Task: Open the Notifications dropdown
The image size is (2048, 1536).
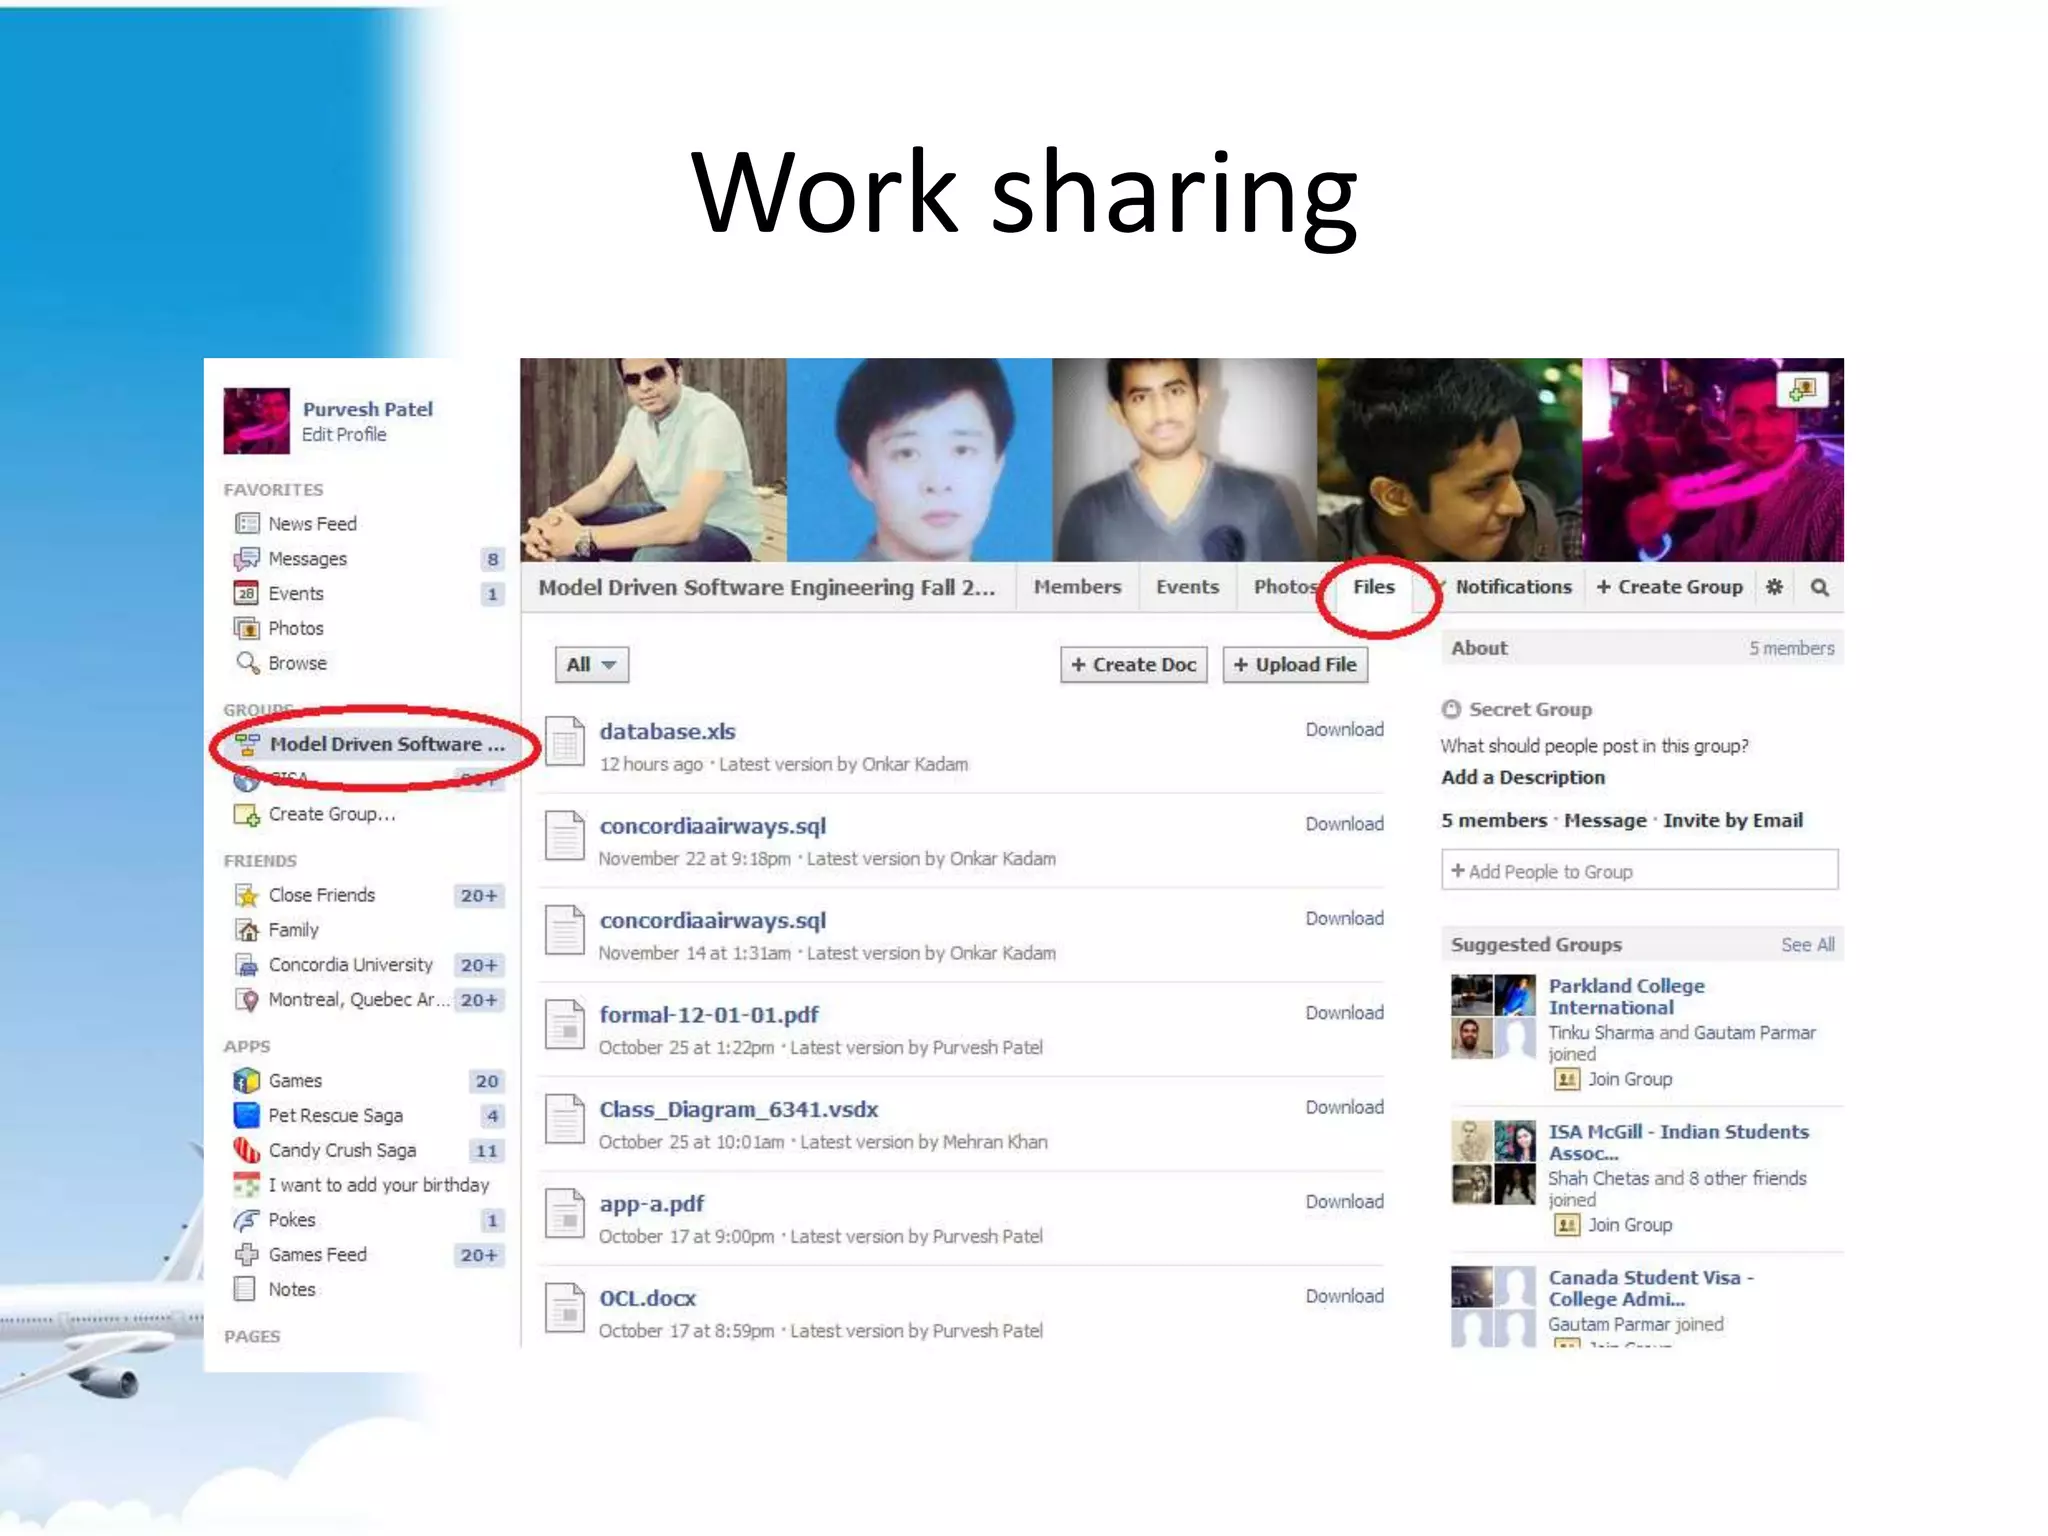Action: (x=1512, y=587)
